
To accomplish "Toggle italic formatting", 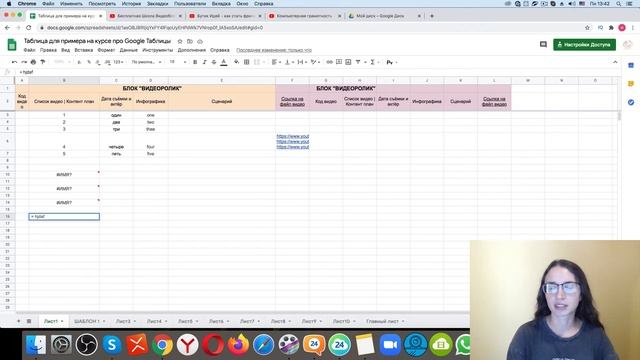I will tap(204, 62).
